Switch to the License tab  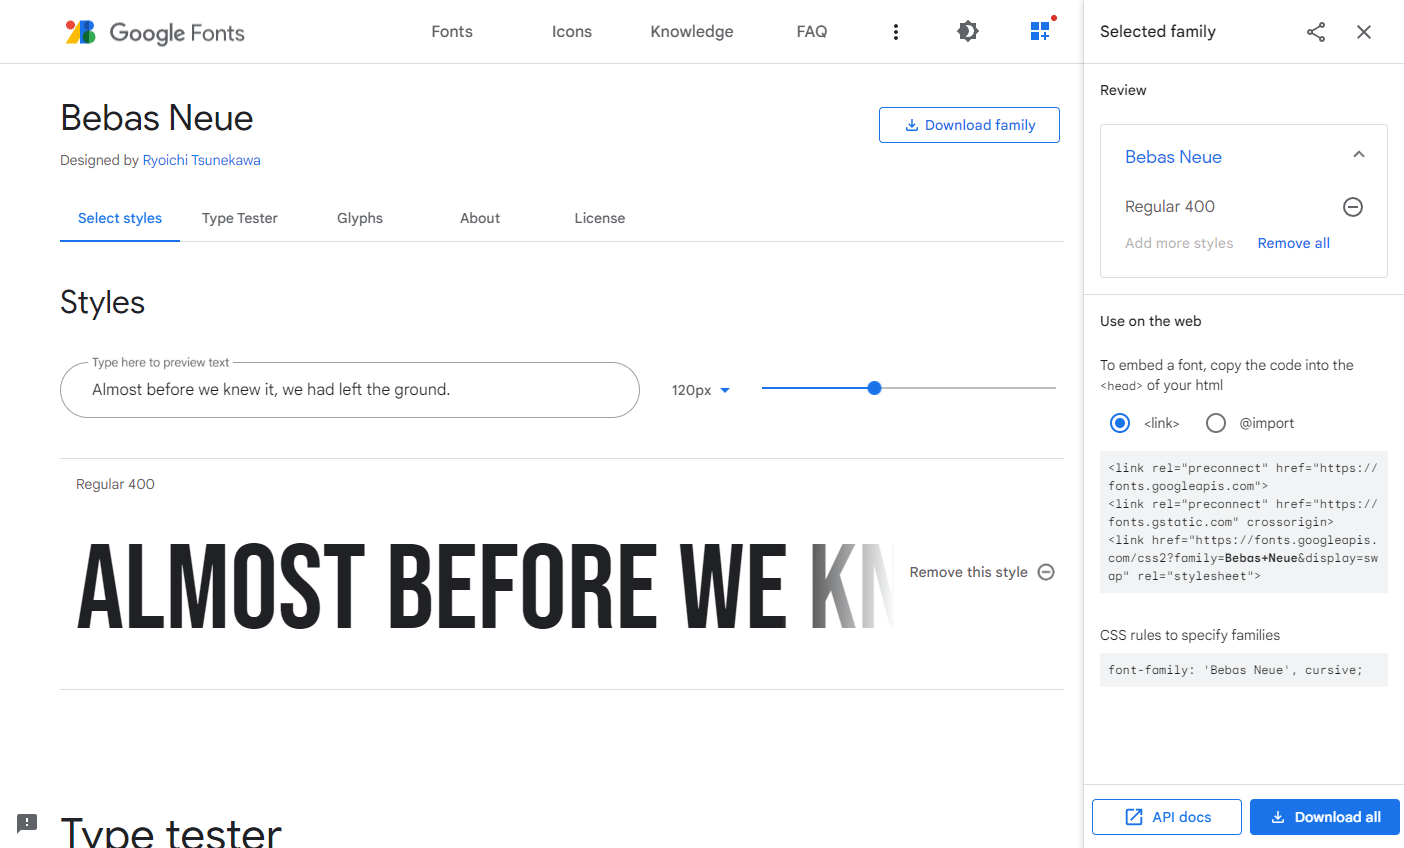point(600,218)
